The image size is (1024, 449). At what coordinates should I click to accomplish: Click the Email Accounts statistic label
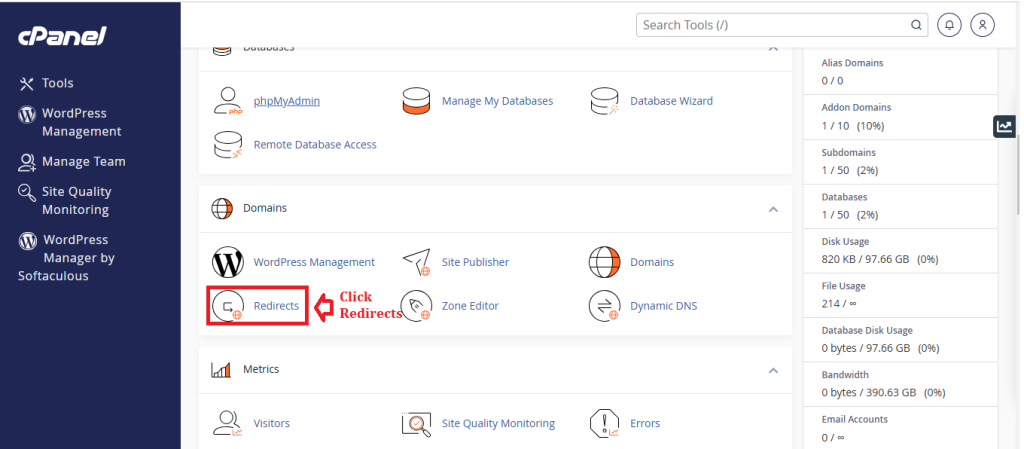coord(855,420)
